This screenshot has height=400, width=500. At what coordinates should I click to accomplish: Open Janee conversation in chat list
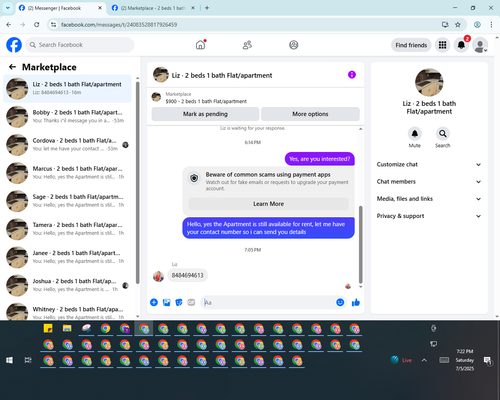[68, 257]
